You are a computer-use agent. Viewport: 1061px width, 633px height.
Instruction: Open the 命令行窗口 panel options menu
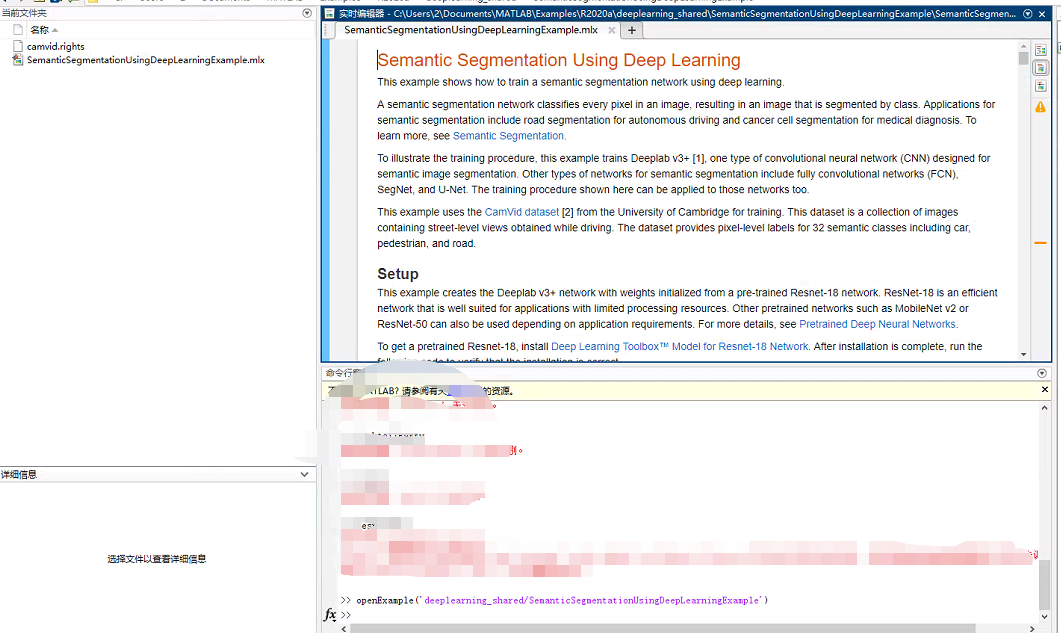point(1040,372)
